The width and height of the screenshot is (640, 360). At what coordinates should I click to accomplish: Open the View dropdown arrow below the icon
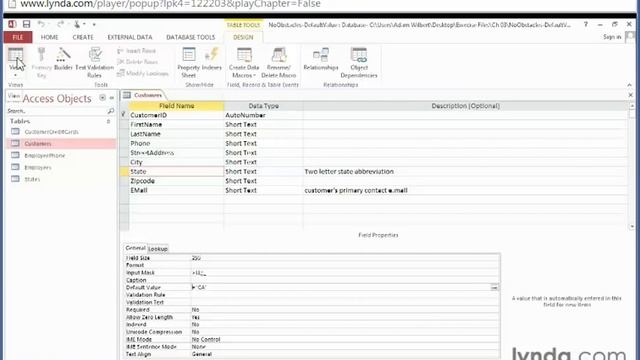click(x=16, y=76)
